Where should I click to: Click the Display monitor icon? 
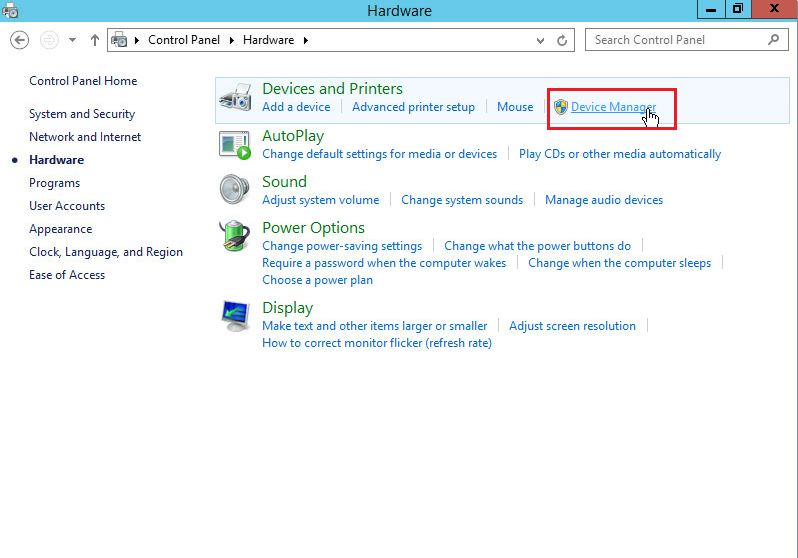pos(235,316)
